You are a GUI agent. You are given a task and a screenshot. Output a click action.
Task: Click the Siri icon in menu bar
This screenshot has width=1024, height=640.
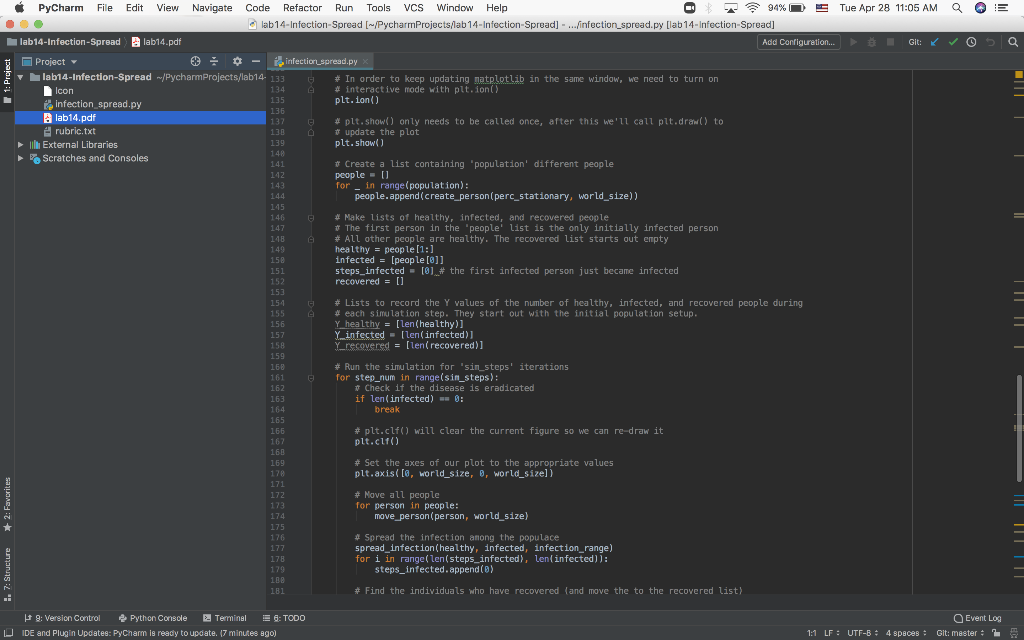tap(980, 8)
